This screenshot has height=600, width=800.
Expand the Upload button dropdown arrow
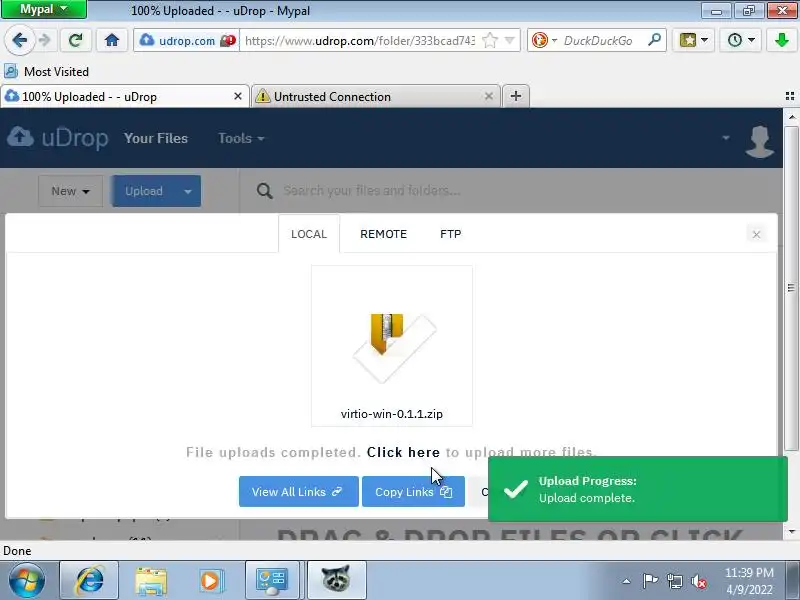(188, 191)
